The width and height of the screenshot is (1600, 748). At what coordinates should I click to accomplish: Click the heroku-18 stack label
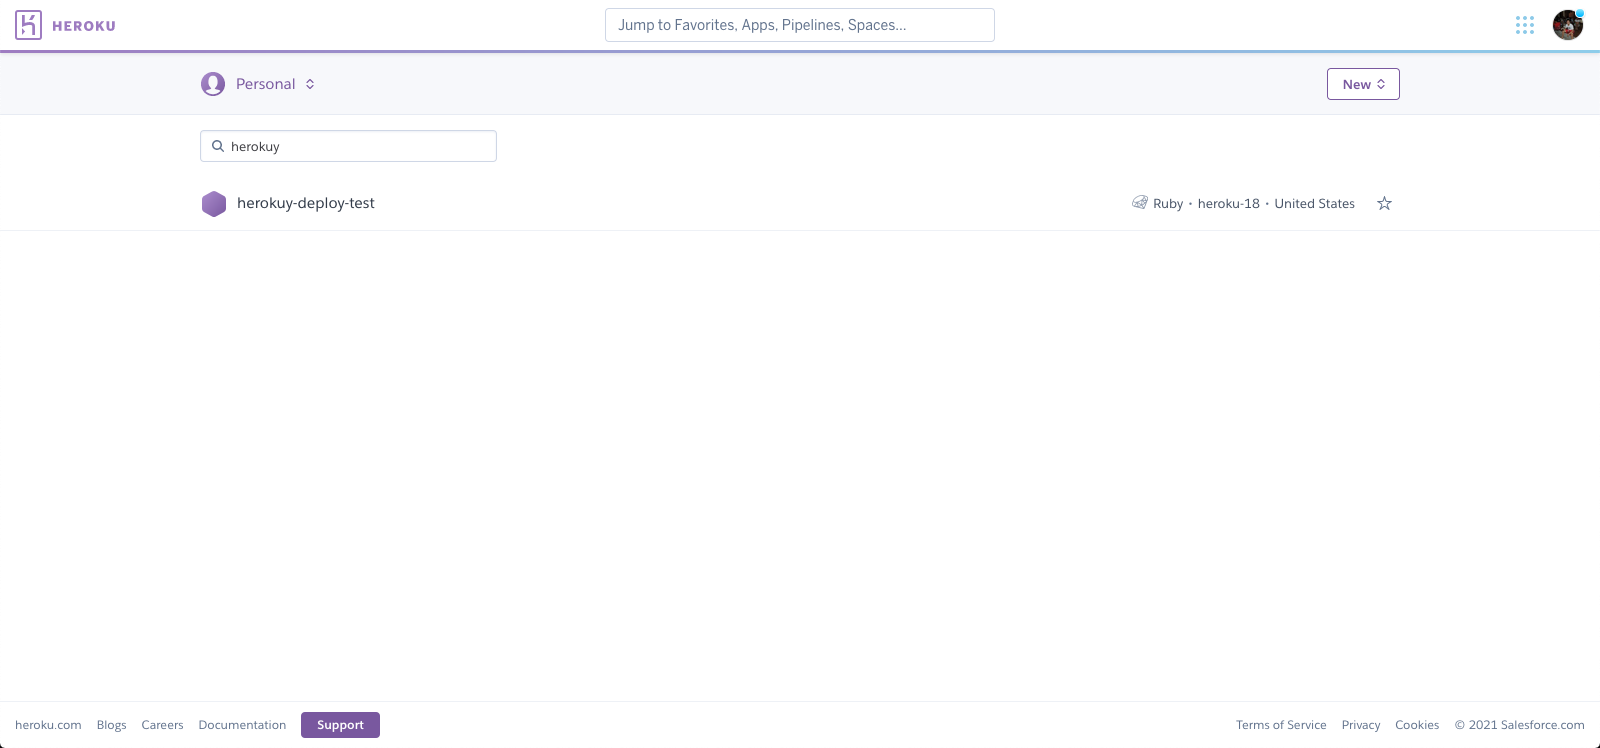(x=1229, y=203)
